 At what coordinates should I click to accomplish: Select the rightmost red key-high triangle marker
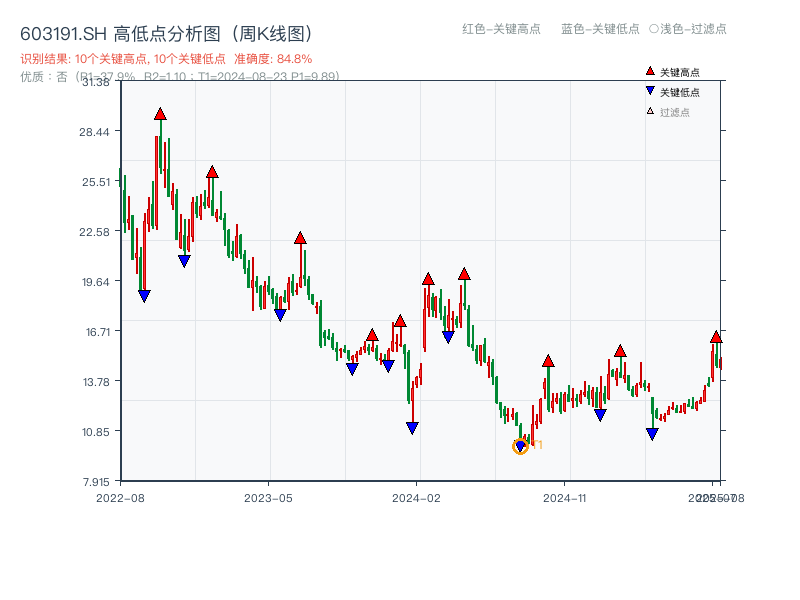point(716,338)
